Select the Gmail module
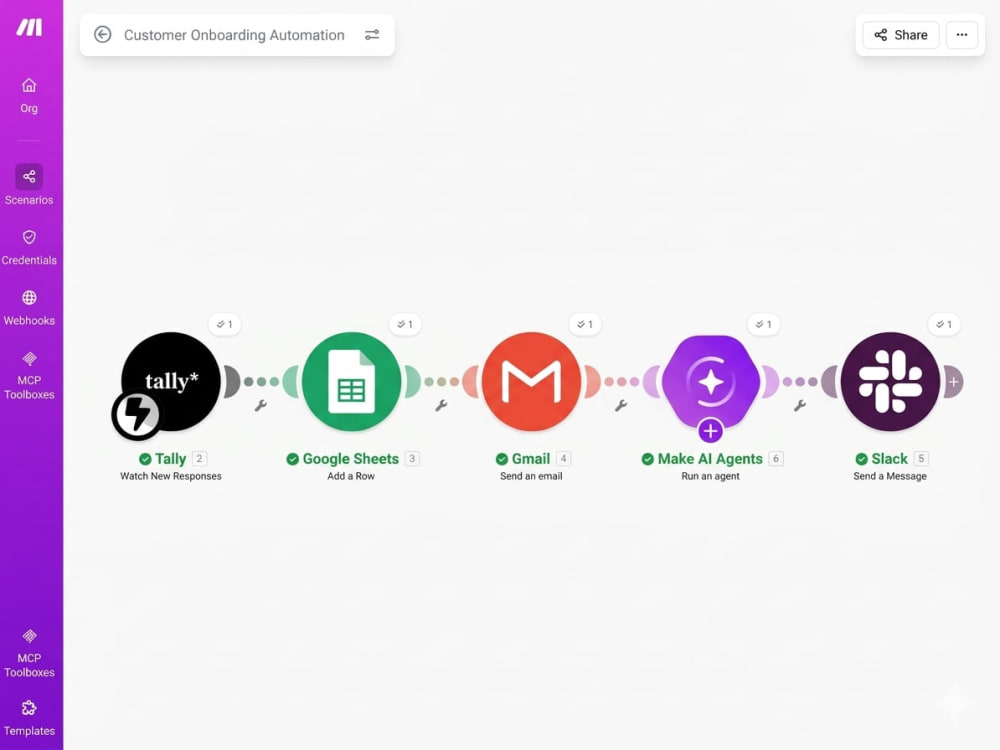1000x750 pixels. [x=531, y=381]
